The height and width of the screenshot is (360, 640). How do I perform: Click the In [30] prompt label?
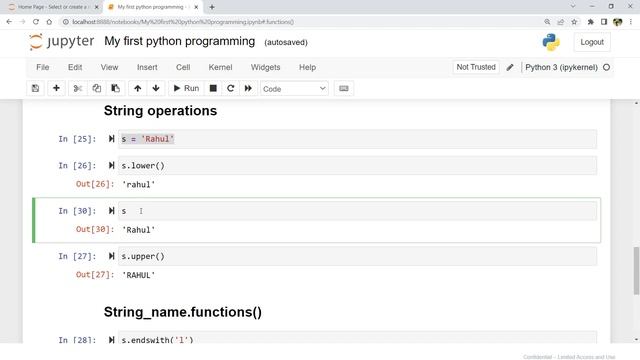[77, 211]
